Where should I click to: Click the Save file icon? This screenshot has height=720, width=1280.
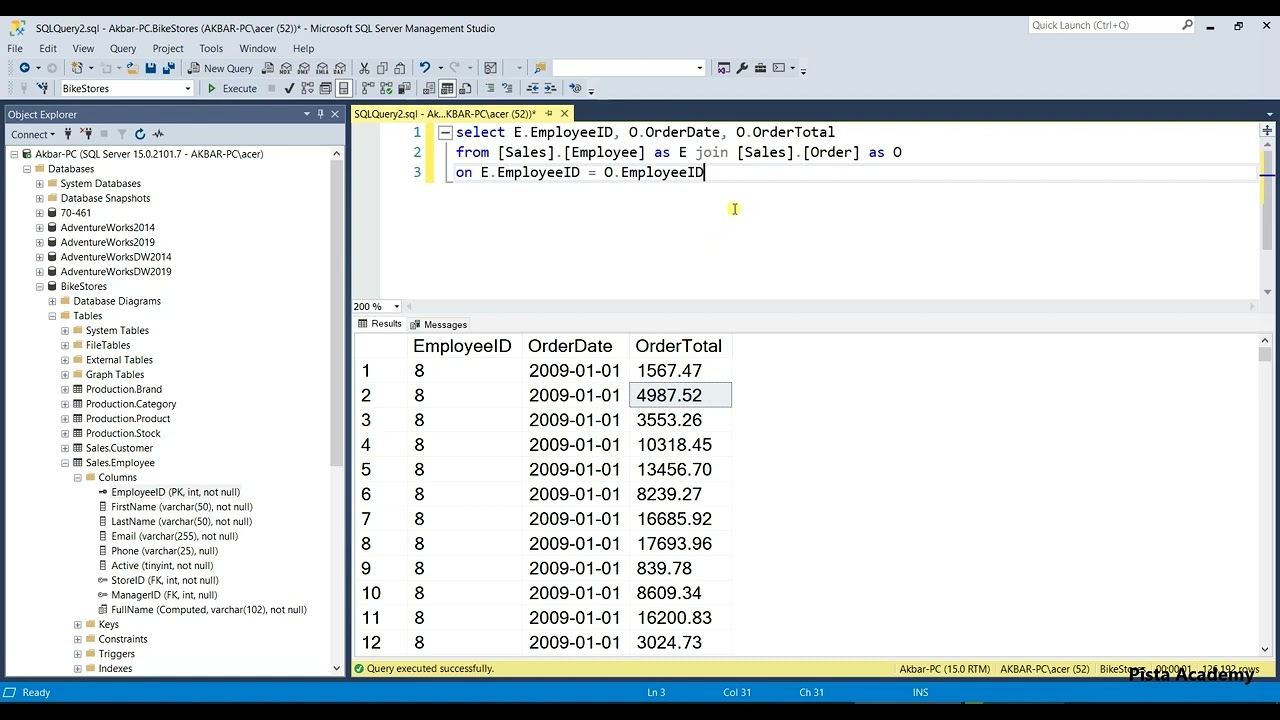pos(150,68)
